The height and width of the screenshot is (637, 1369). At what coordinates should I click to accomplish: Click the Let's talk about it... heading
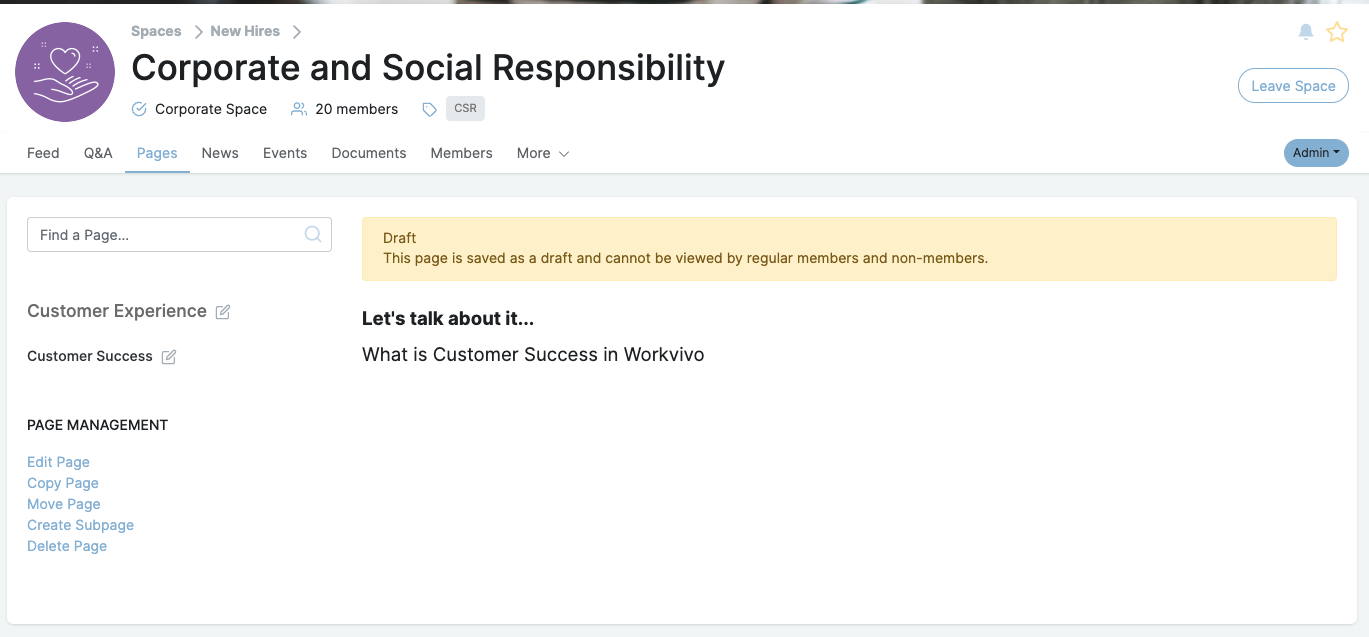tap(448, 319)
